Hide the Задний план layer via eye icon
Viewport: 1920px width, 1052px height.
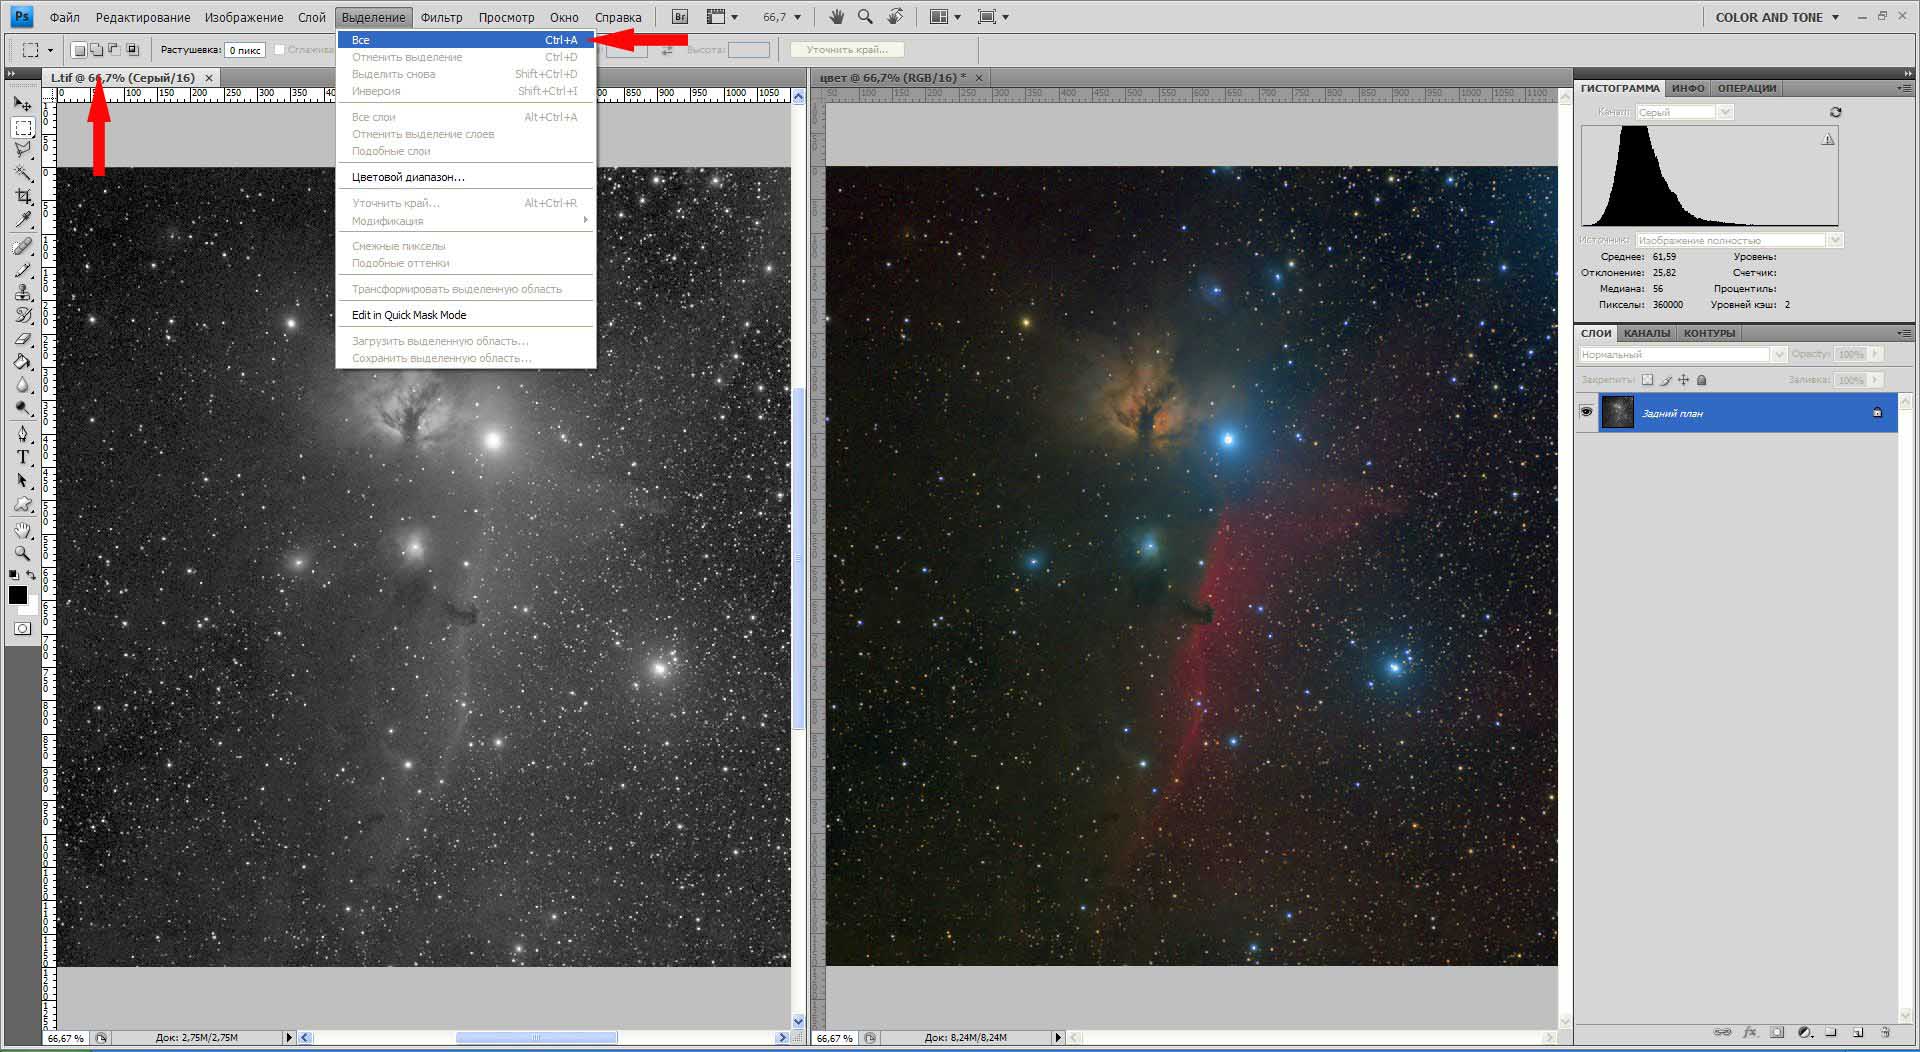[x=1586, y=412]
